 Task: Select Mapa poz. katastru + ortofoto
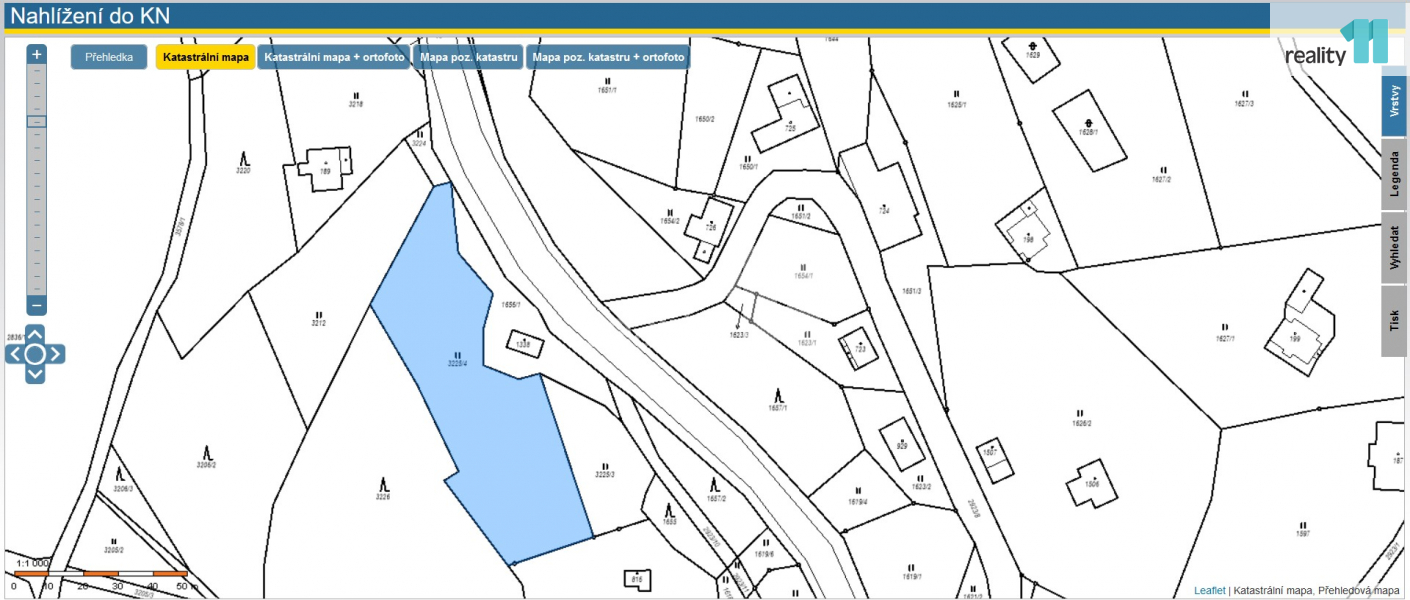click(608, 57)
